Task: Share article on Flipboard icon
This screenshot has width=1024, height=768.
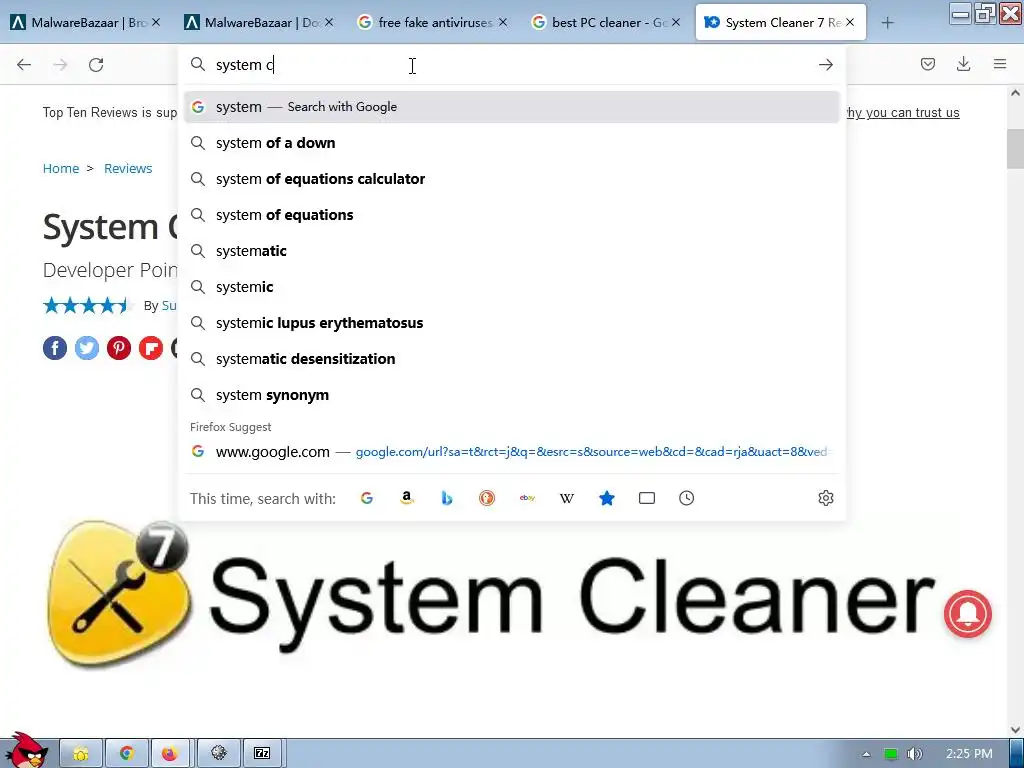Action: 151,348
